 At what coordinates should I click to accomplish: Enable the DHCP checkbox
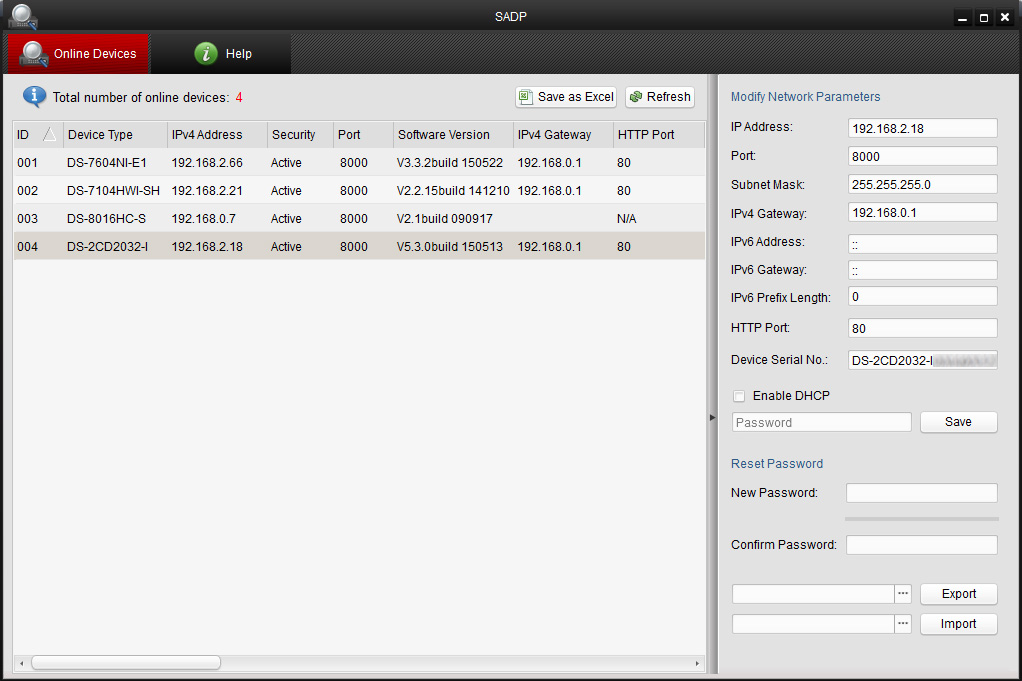pos(738,396)
